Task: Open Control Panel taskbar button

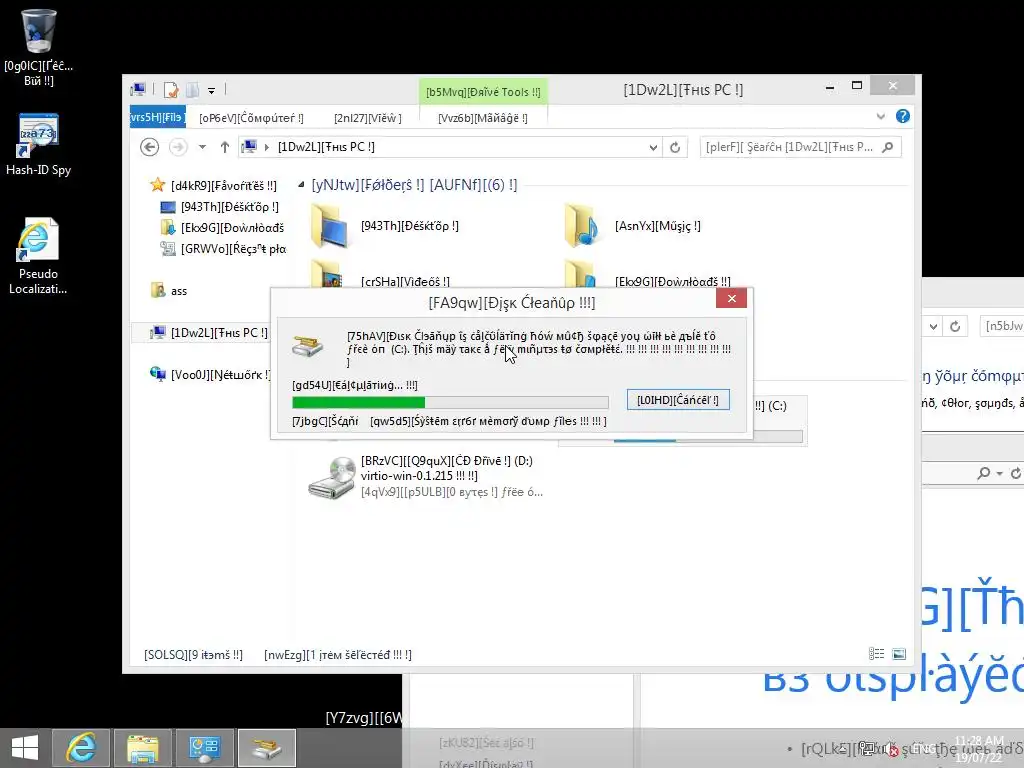Action: tap(205, 747)
